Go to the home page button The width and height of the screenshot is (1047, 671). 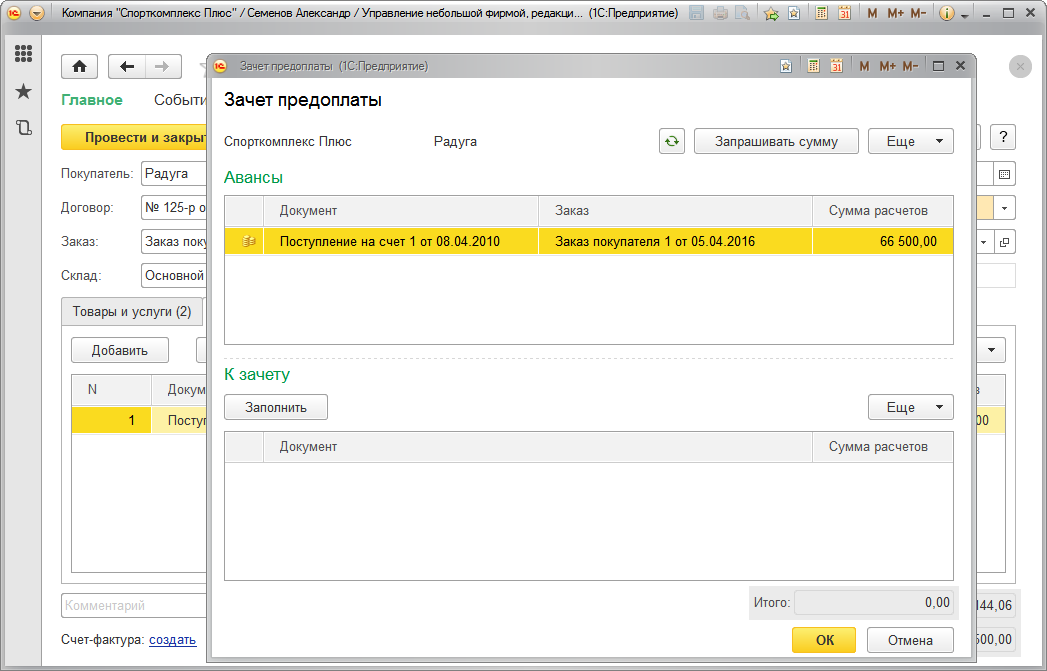[79, 66]
